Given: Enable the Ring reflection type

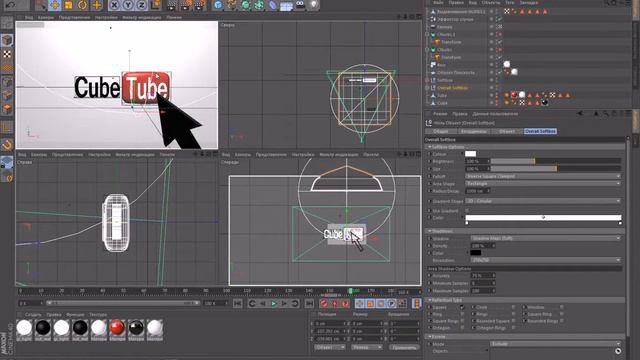Looking at the screenshot, I should click(x=462, y=314).
